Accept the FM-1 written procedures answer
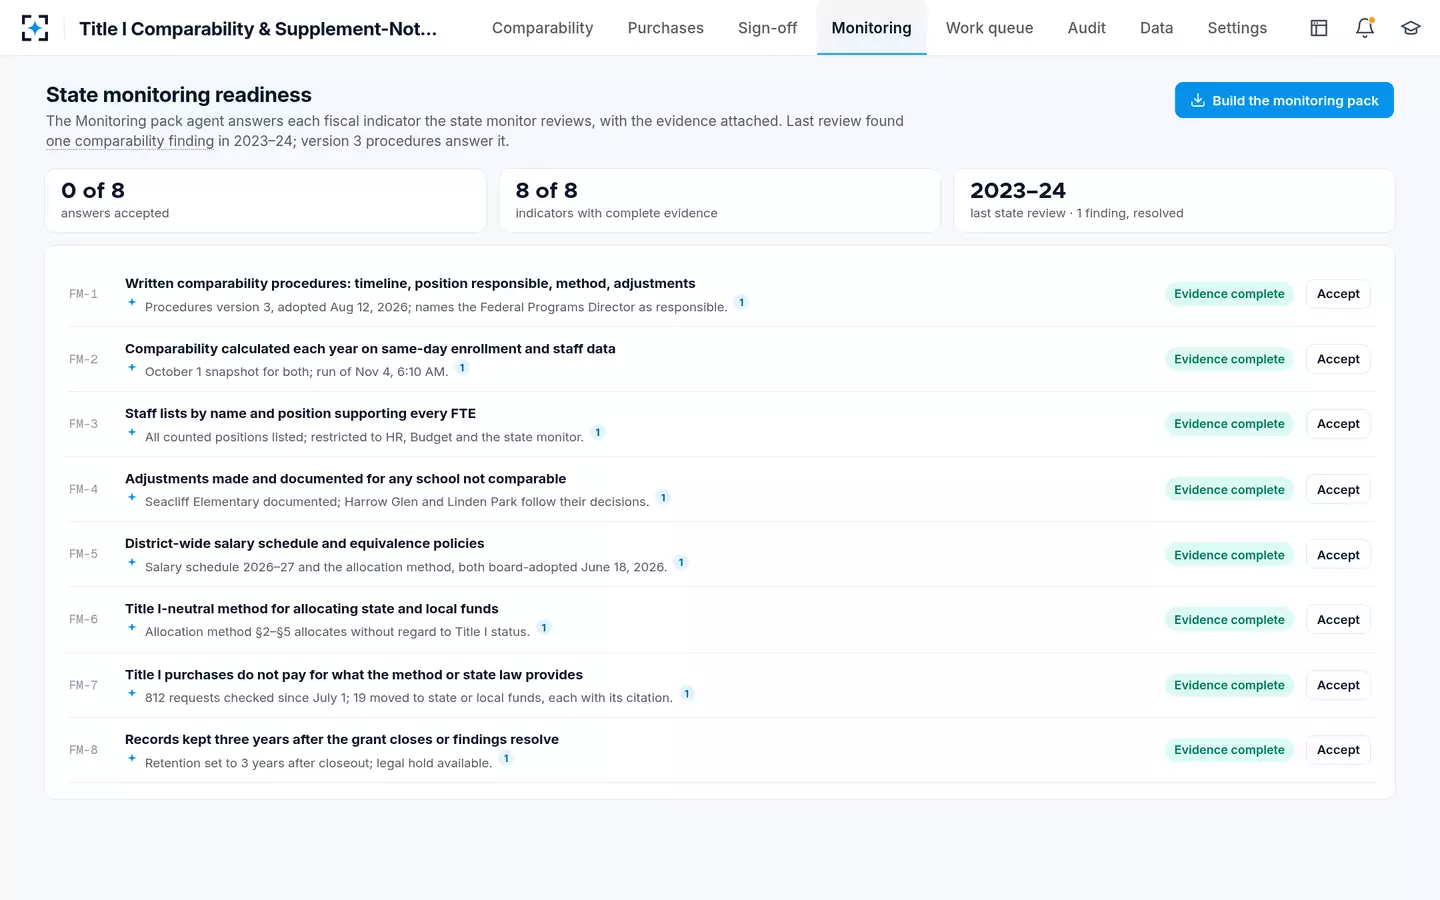This screenshot has width=1440, height=900. click(1338, 294)
